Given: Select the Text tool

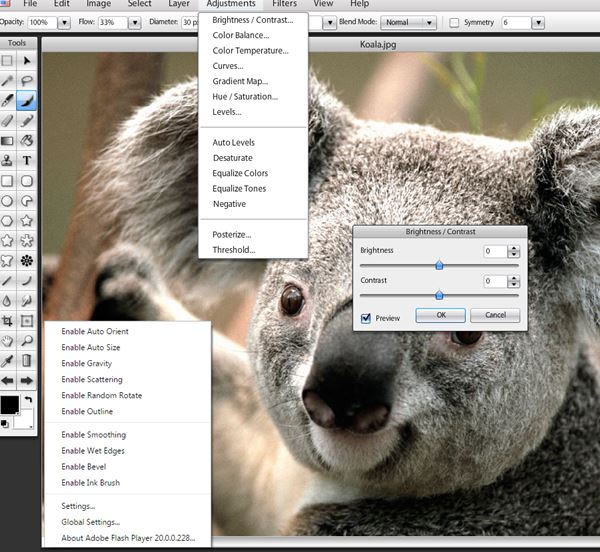Looking at the screenshot, I should pos(27,160).
